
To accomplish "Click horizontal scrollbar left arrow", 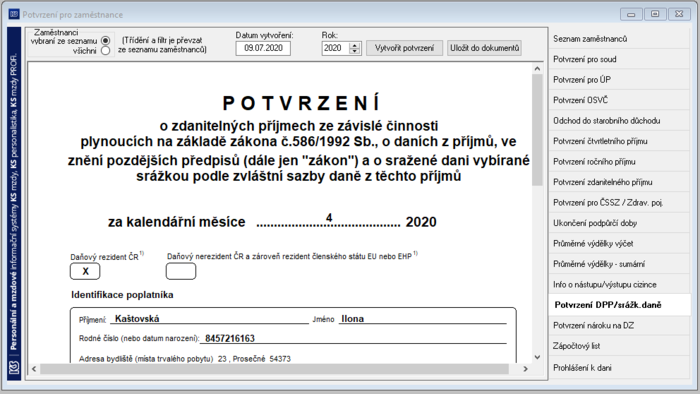I will point(34,369).
